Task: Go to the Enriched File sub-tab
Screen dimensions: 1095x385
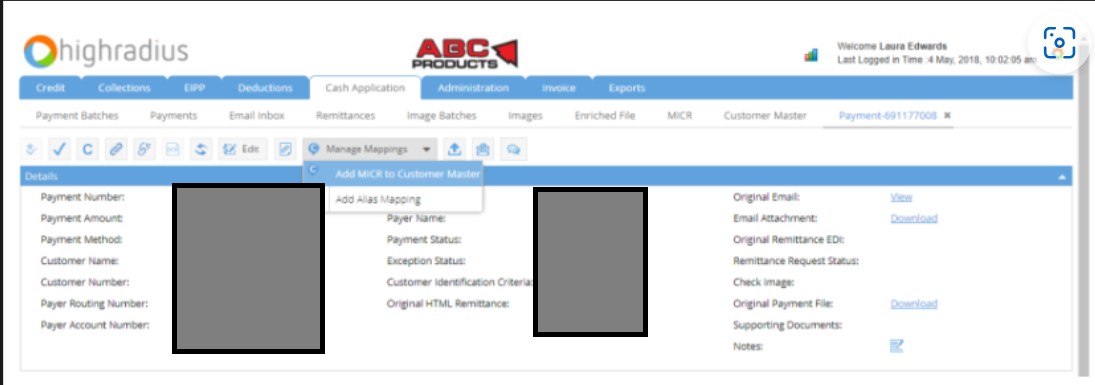Action: [x=605, y=115]
